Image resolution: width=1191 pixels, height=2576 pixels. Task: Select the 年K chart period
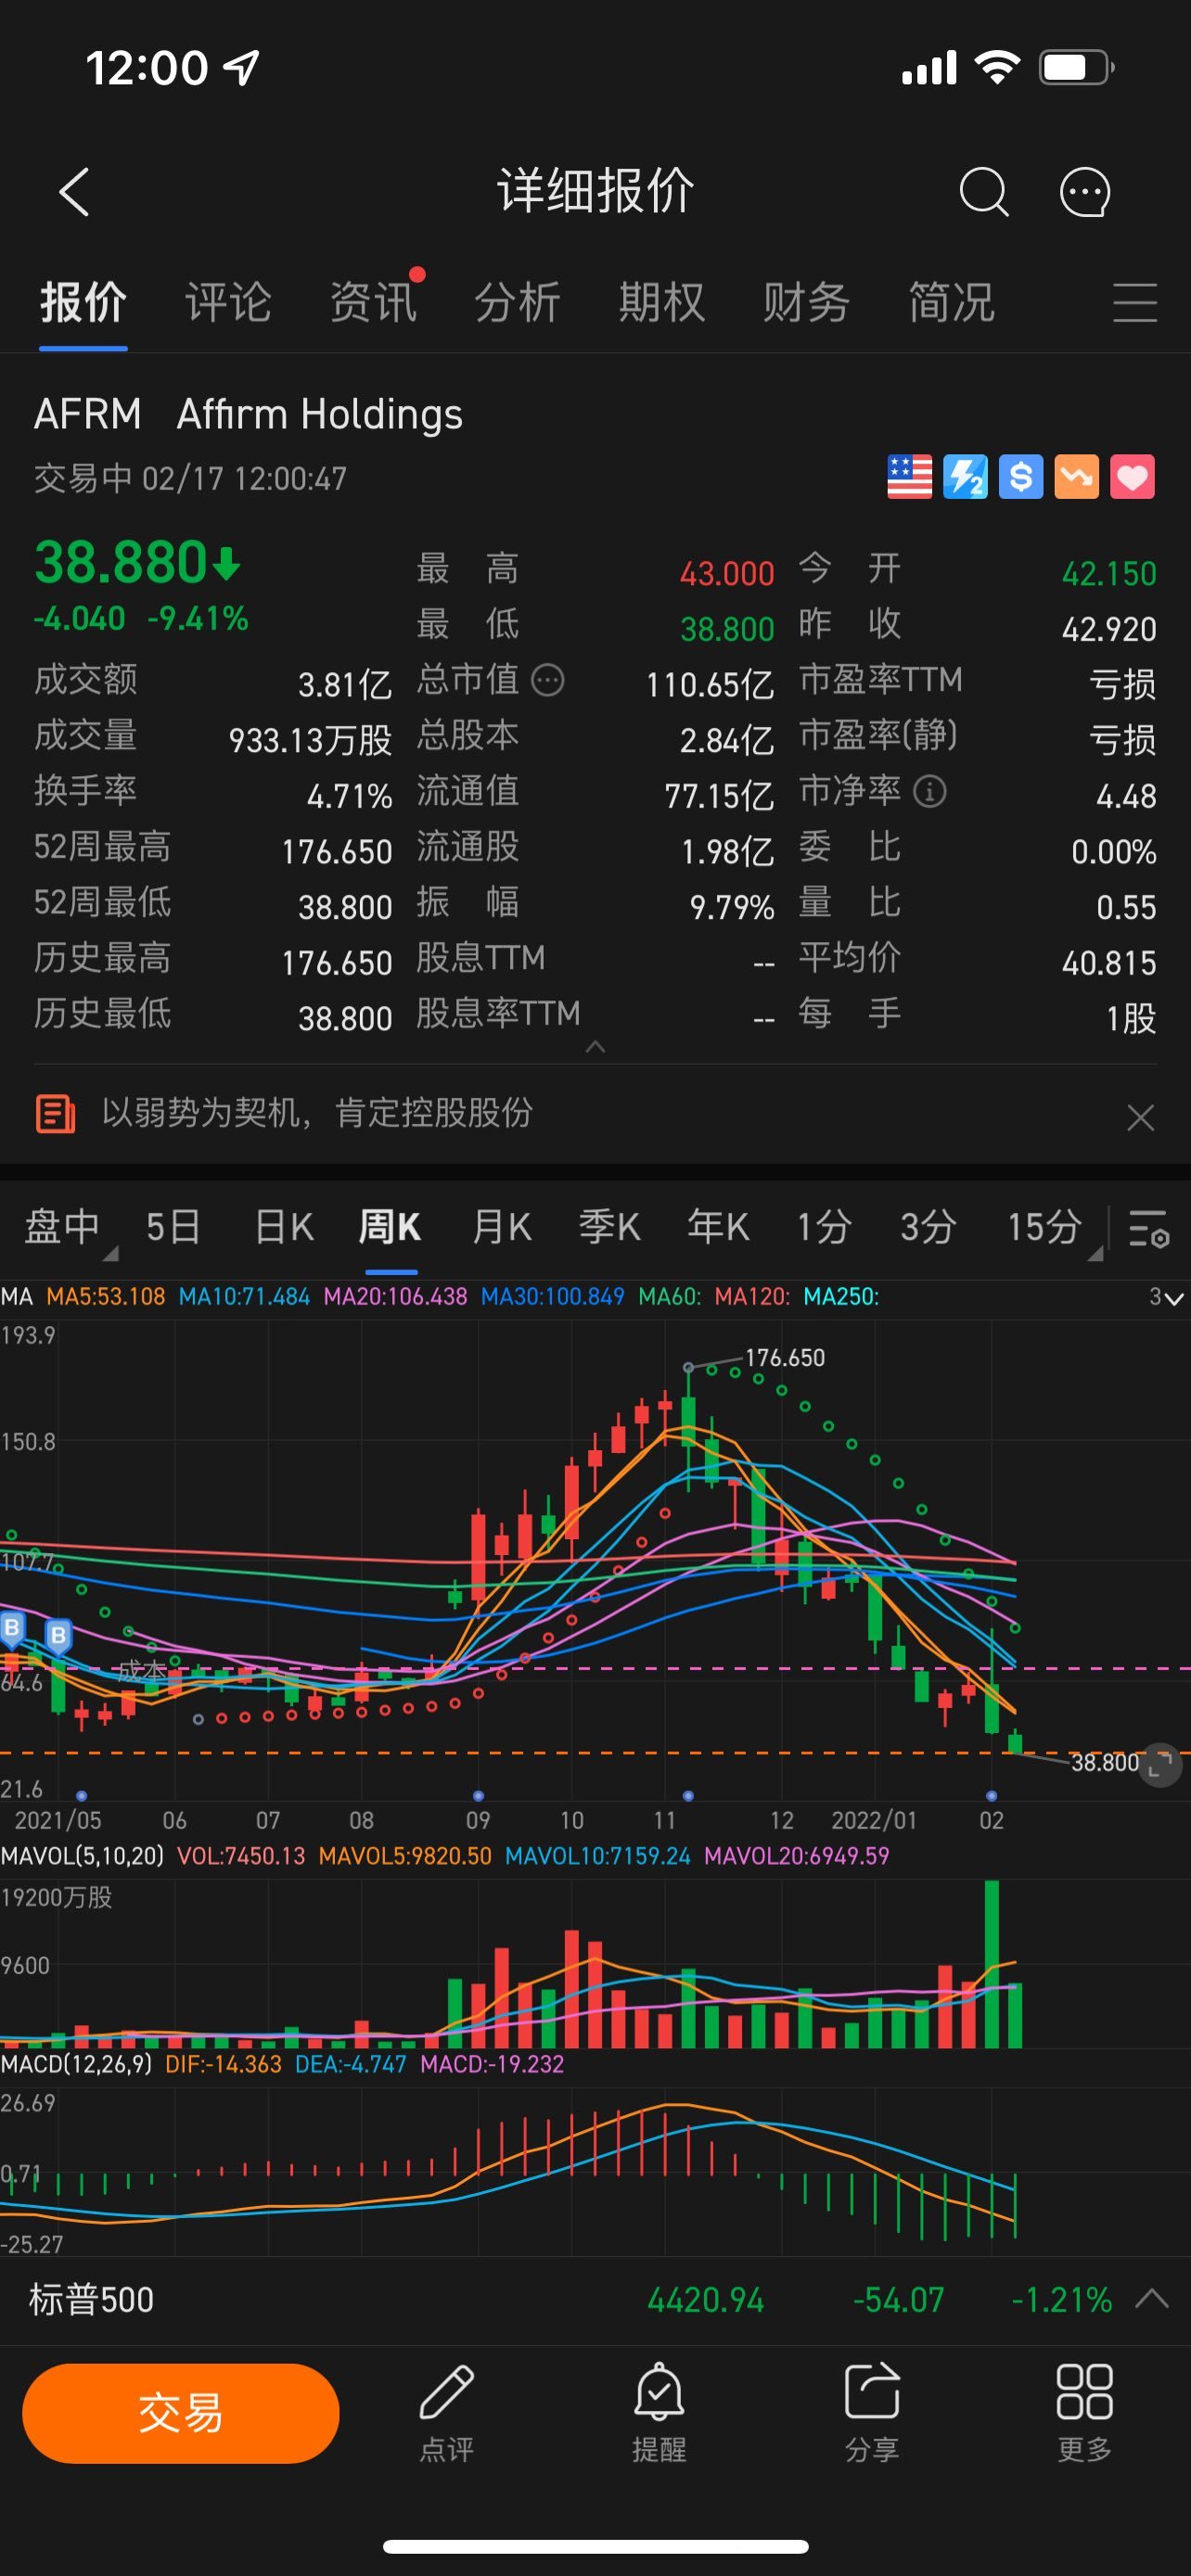718,1227
